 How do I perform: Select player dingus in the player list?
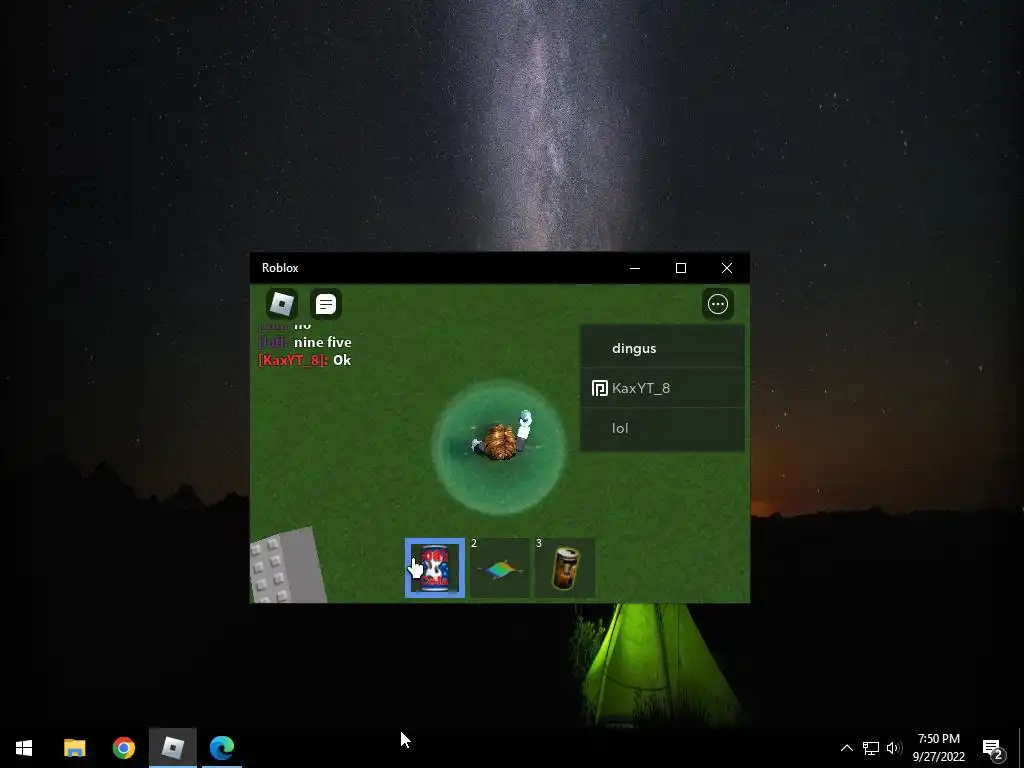coord(662,348)
